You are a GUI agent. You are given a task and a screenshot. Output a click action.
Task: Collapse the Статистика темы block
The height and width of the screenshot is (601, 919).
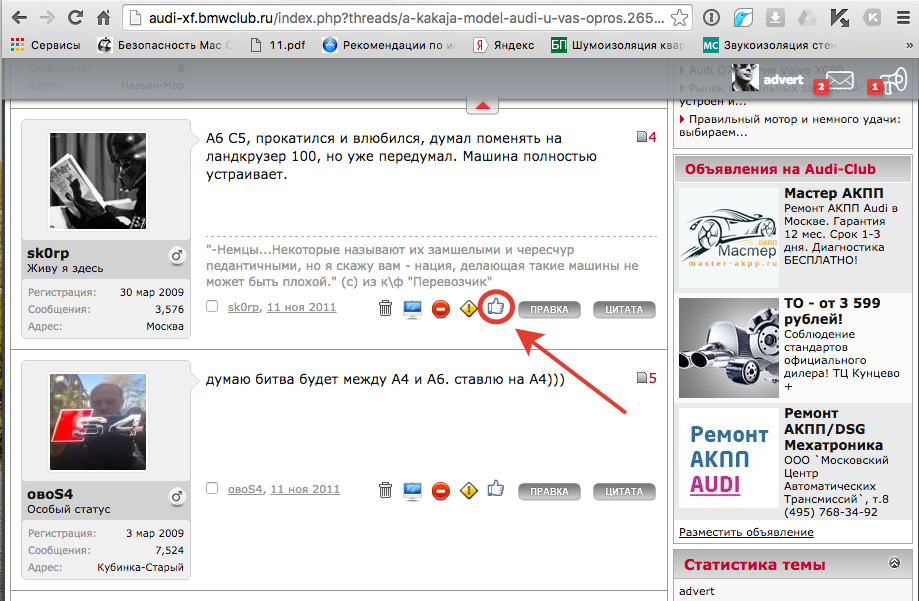894,563
